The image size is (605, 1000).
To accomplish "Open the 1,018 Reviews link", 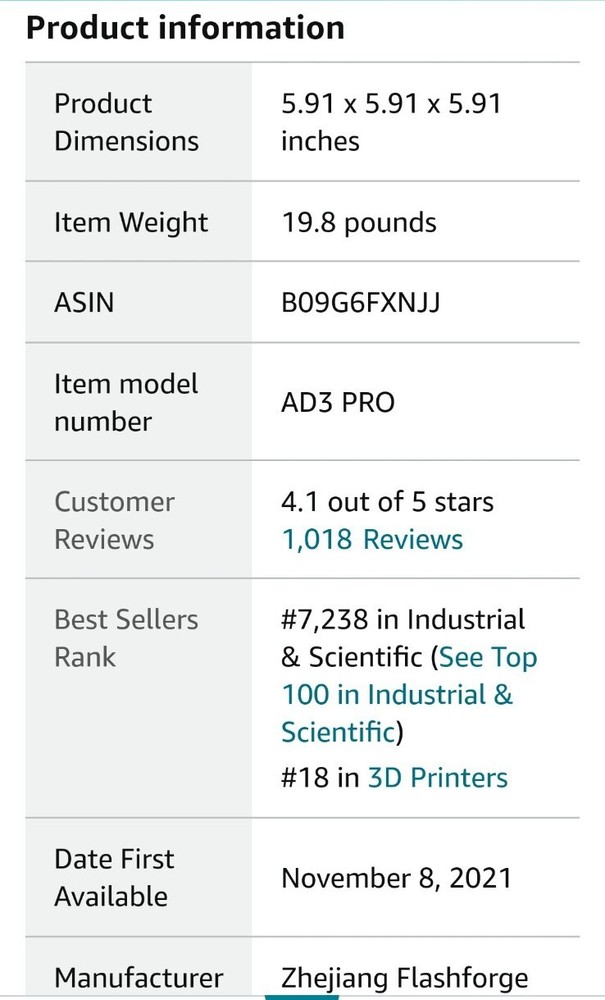I will click(x=372, y=540).
